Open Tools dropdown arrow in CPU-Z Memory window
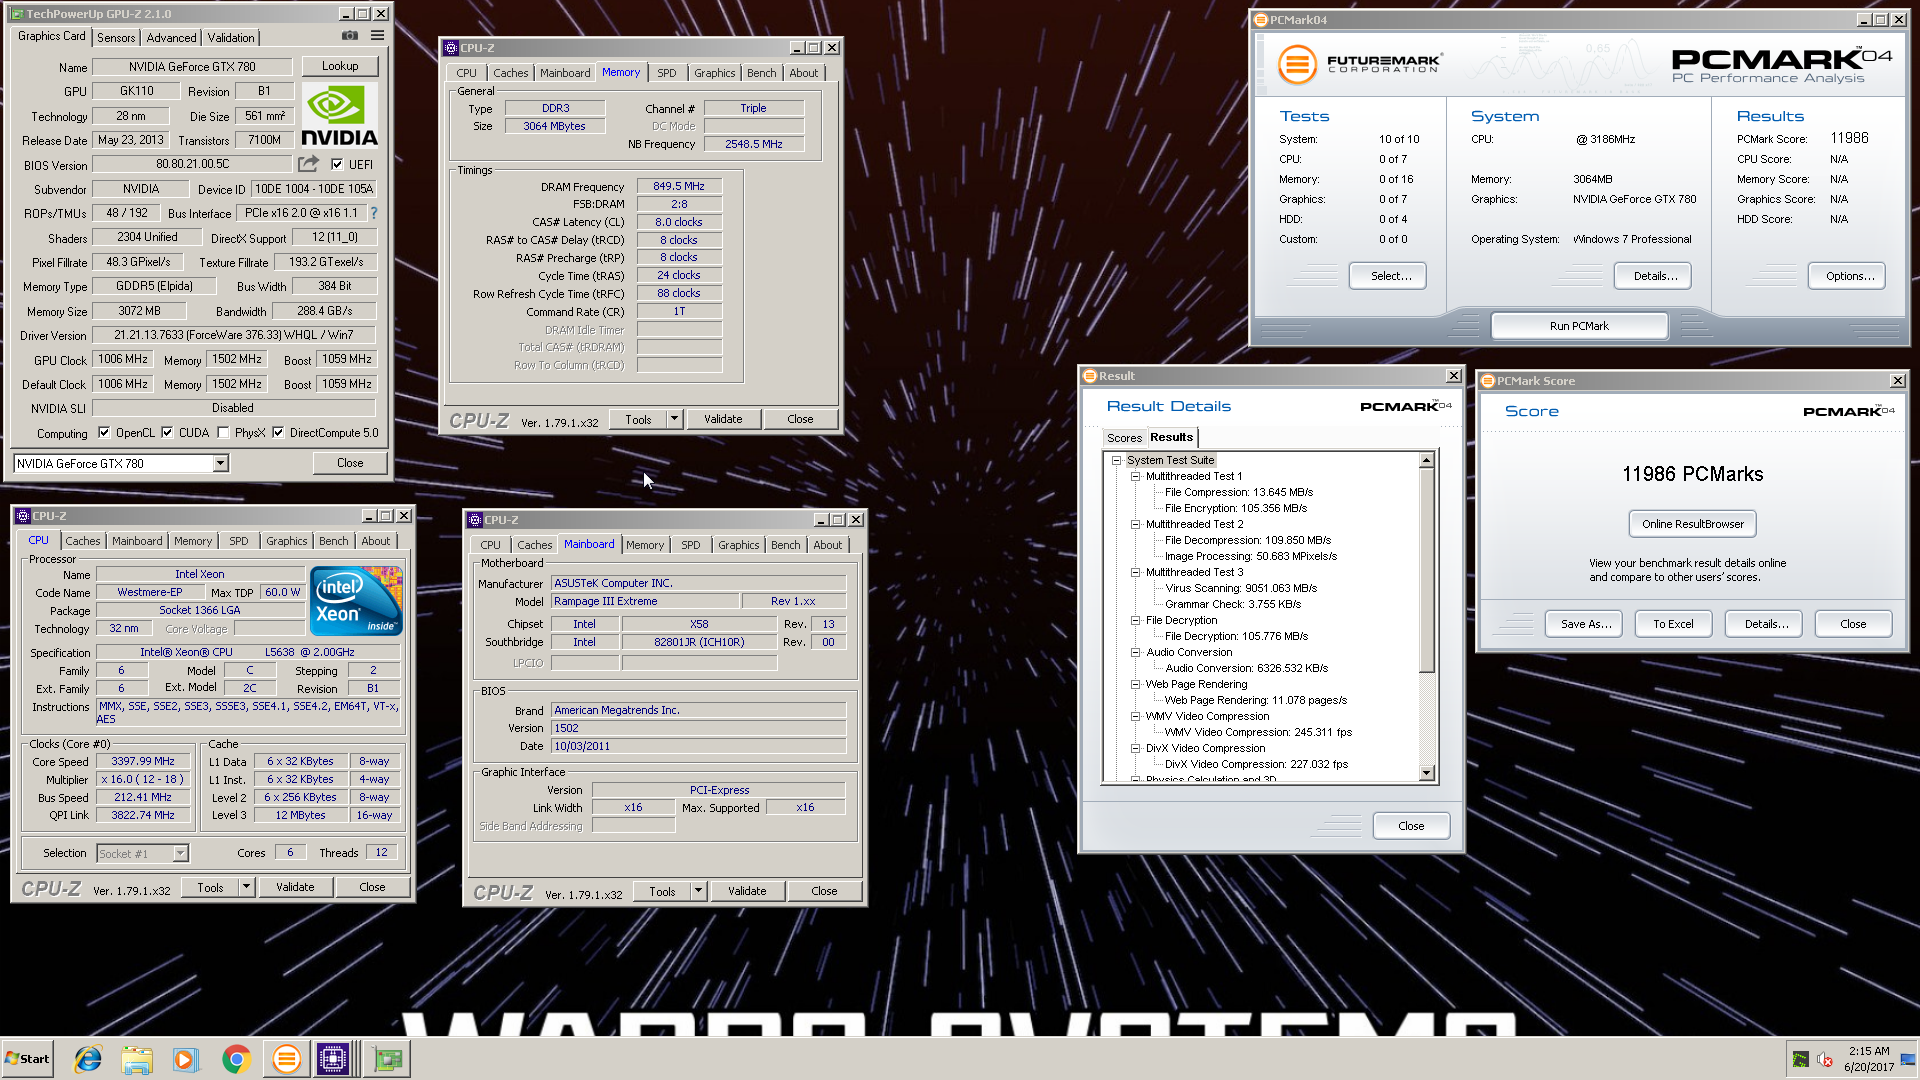 click(x=674, y=419)
